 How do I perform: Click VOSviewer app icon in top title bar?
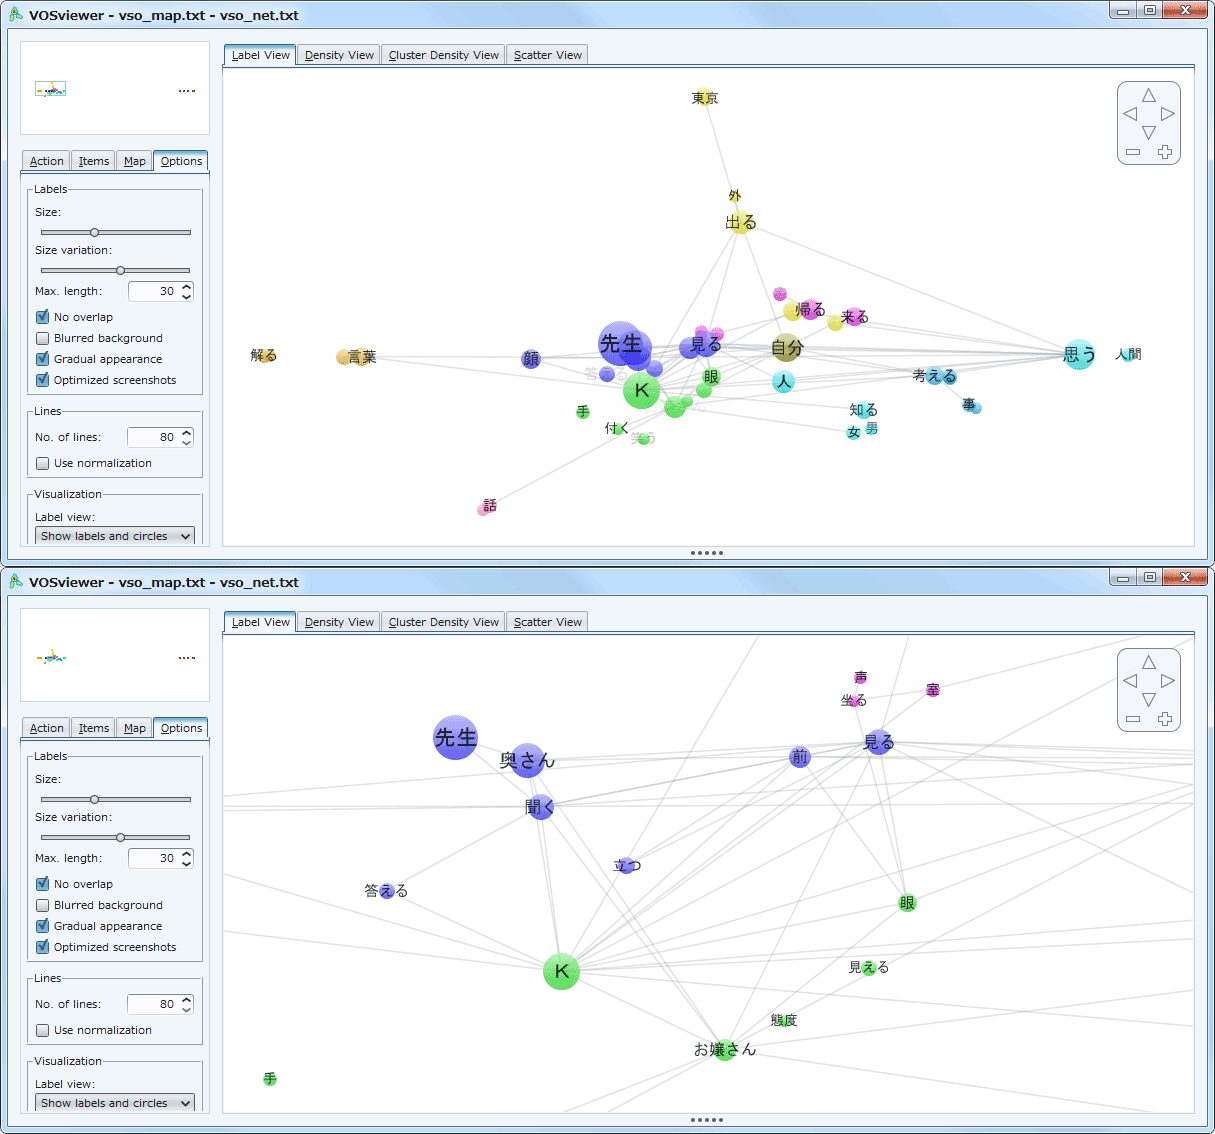point(16,15)
